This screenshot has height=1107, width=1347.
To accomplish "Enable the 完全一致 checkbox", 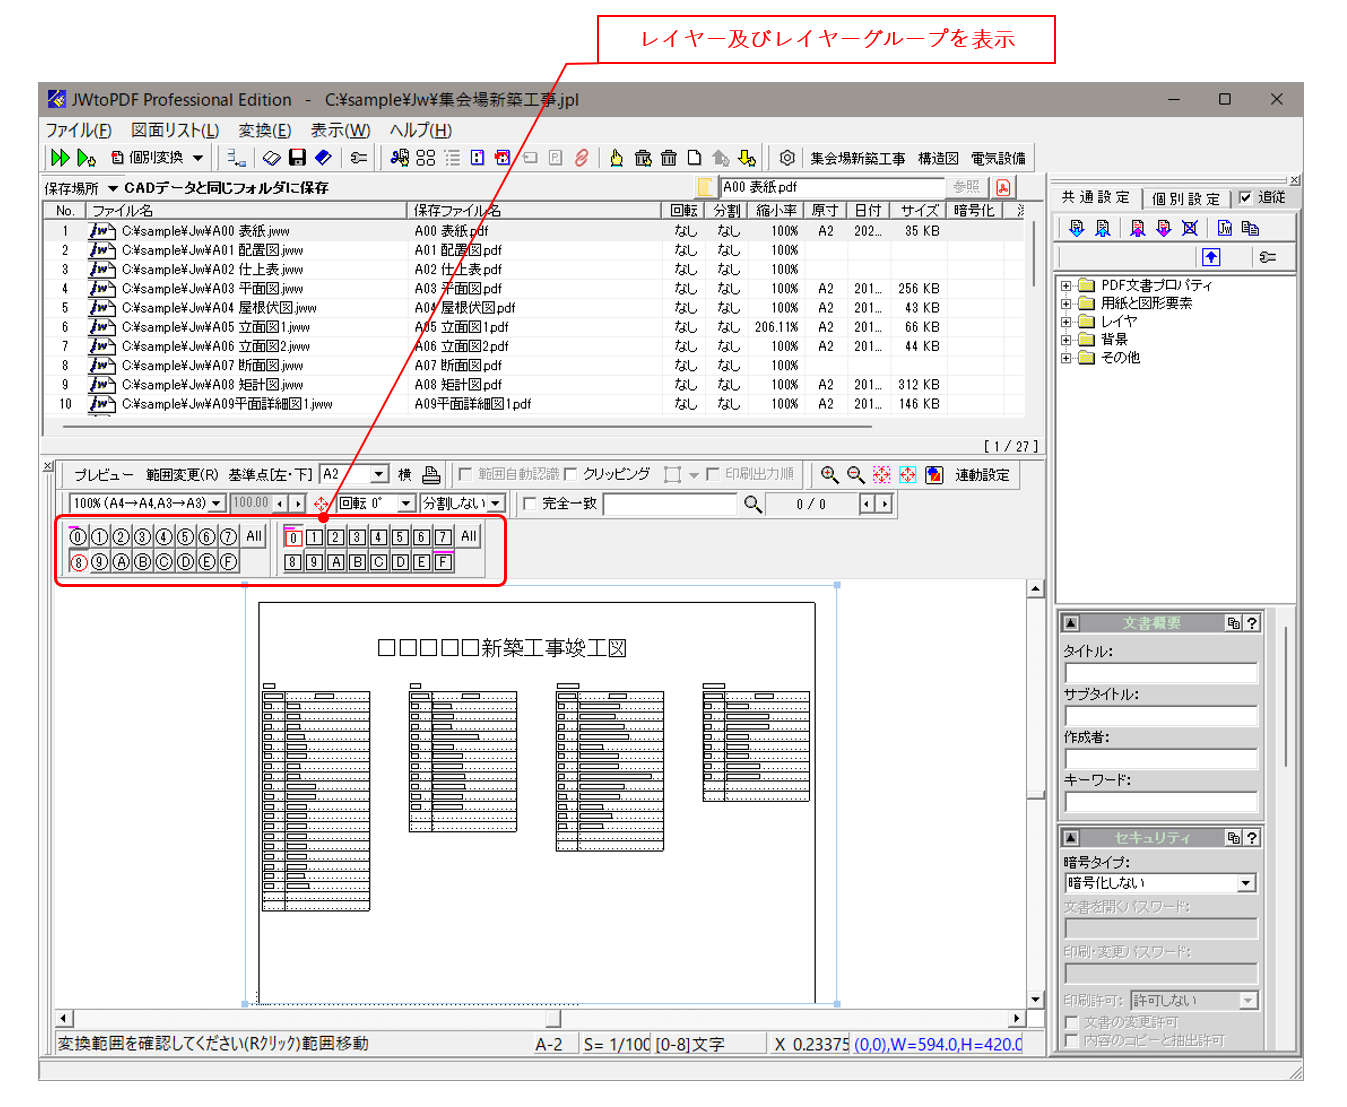I will 530,504.
